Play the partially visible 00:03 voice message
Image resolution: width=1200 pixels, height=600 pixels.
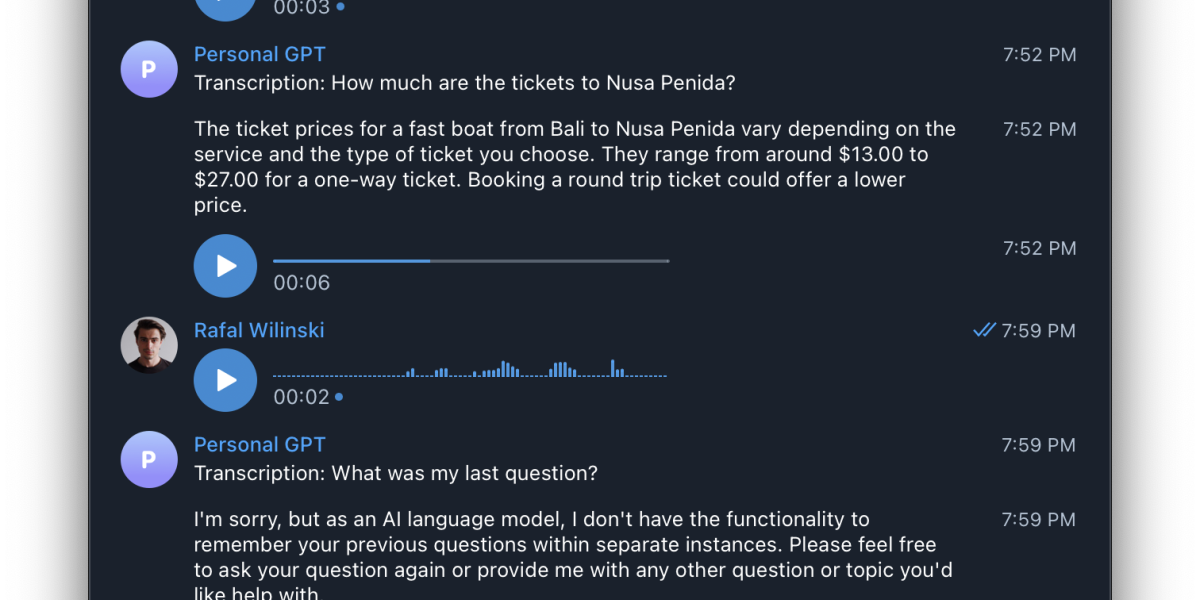pyautogui.click(x=225, y=5)
